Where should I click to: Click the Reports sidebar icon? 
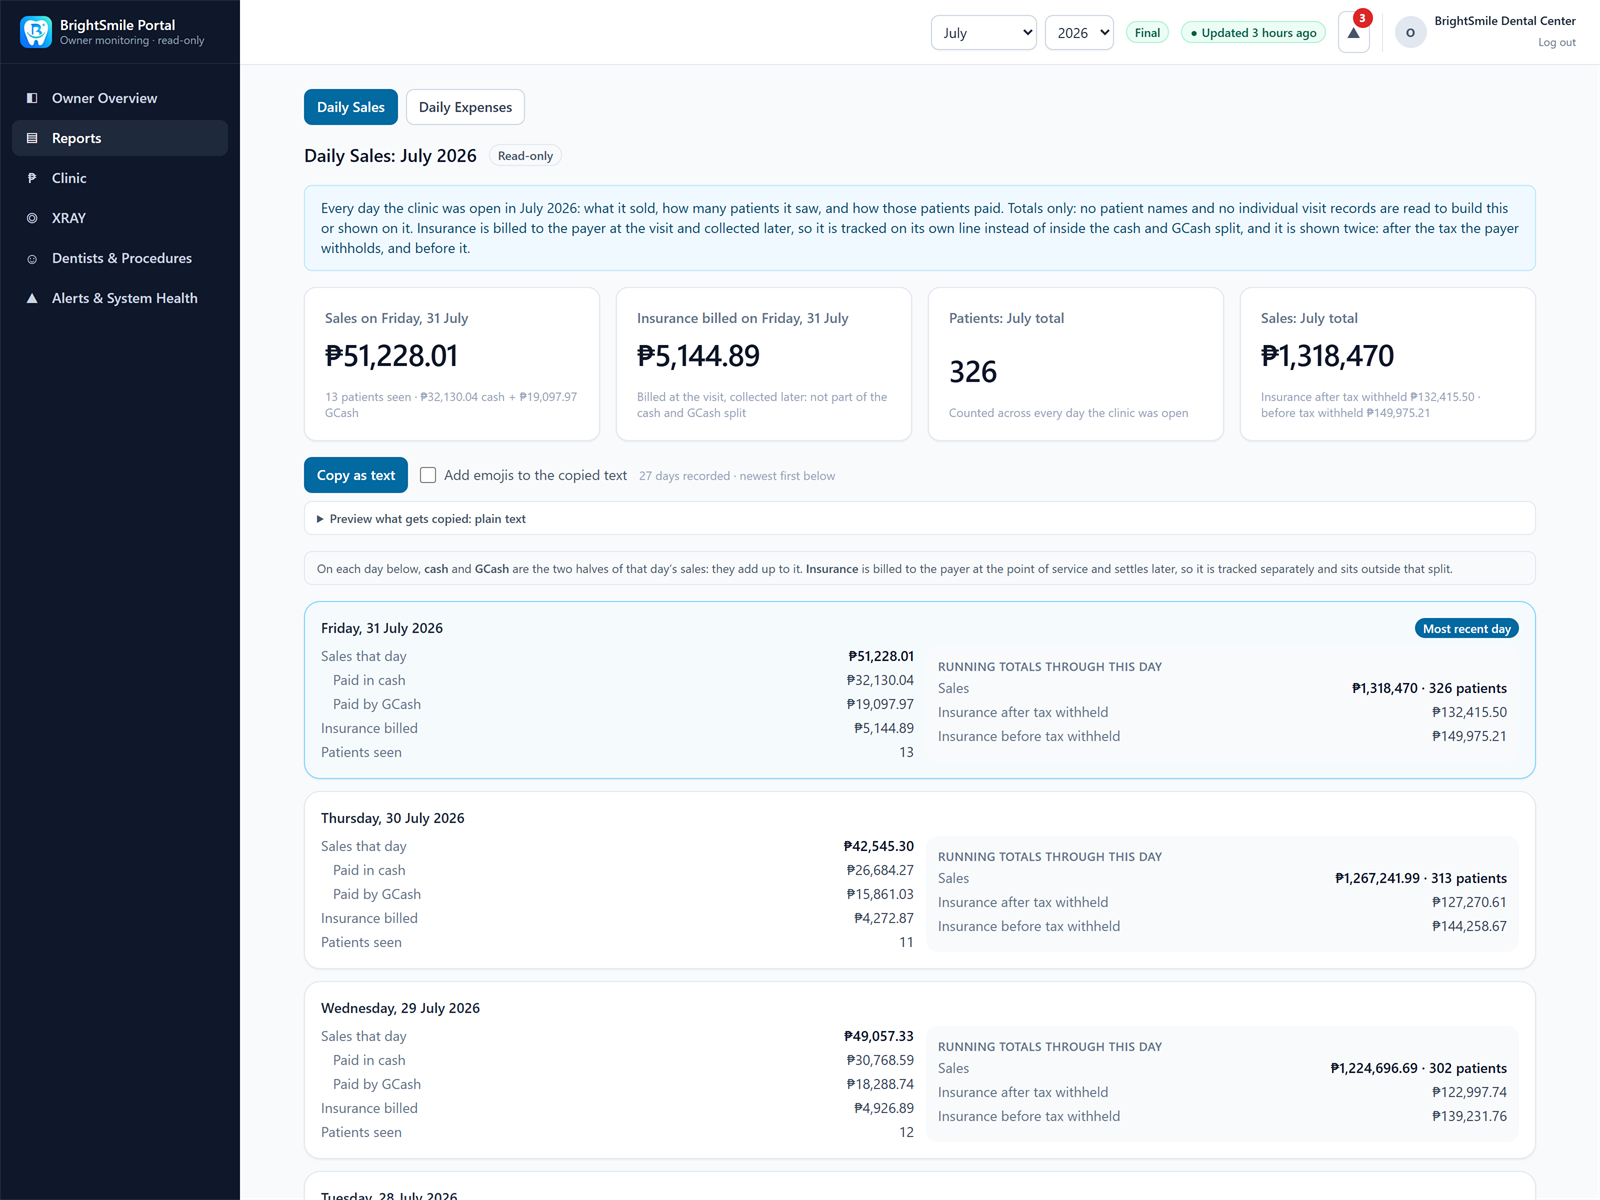32,138
